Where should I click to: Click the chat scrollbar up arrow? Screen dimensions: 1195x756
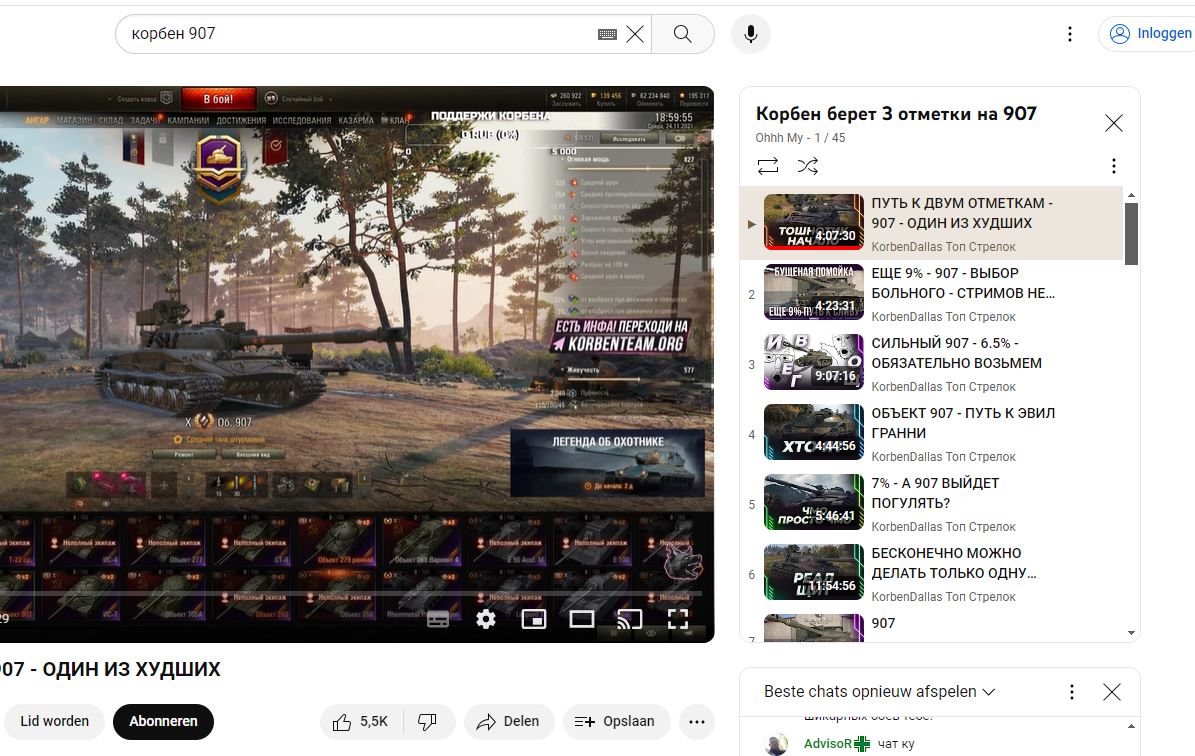[1131, 726]
